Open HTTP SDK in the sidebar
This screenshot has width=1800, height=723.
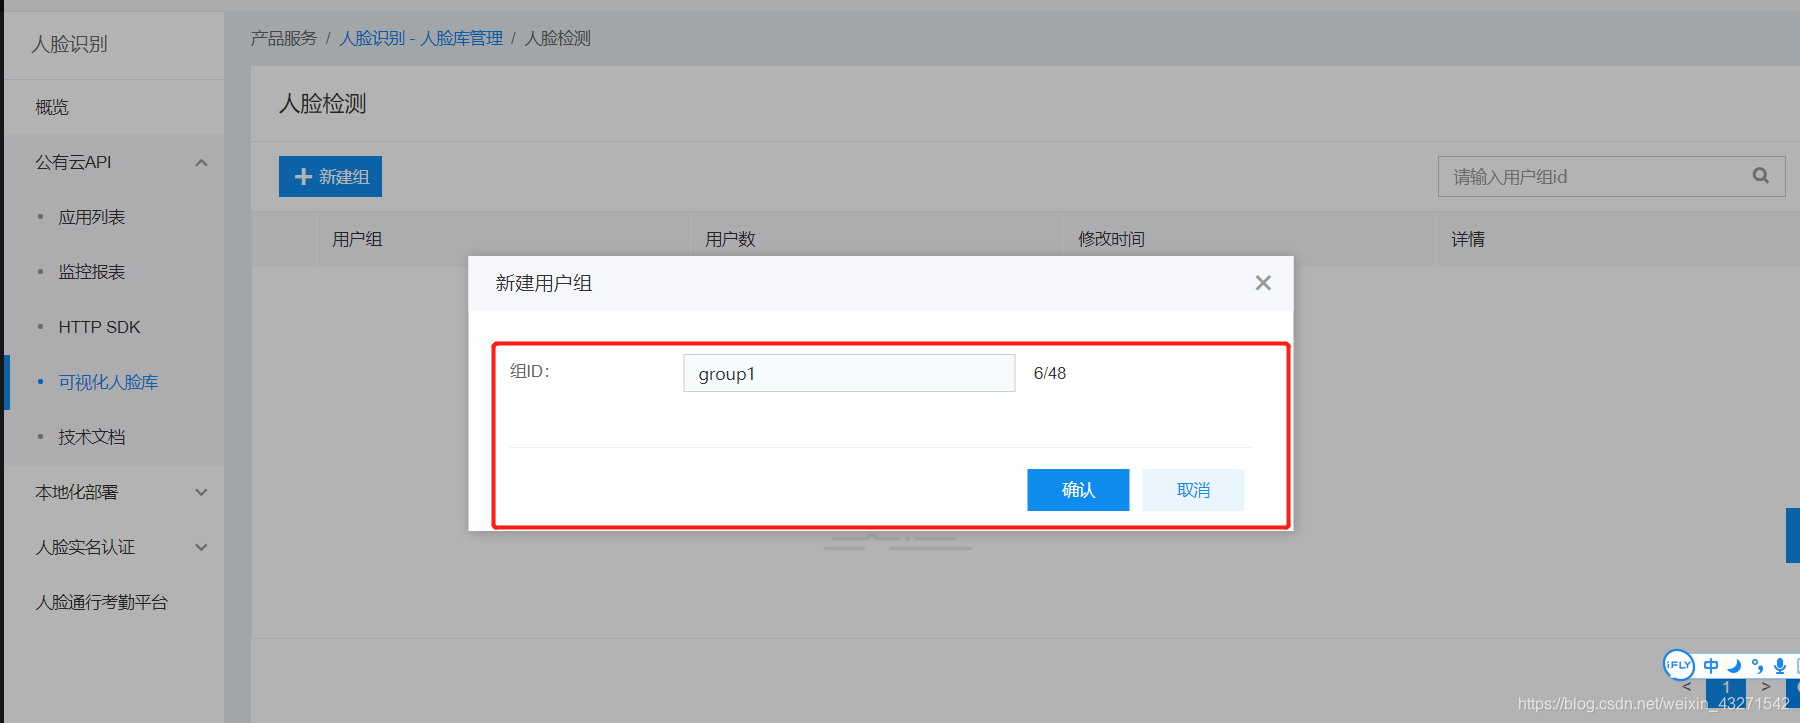tap(99, 327)
